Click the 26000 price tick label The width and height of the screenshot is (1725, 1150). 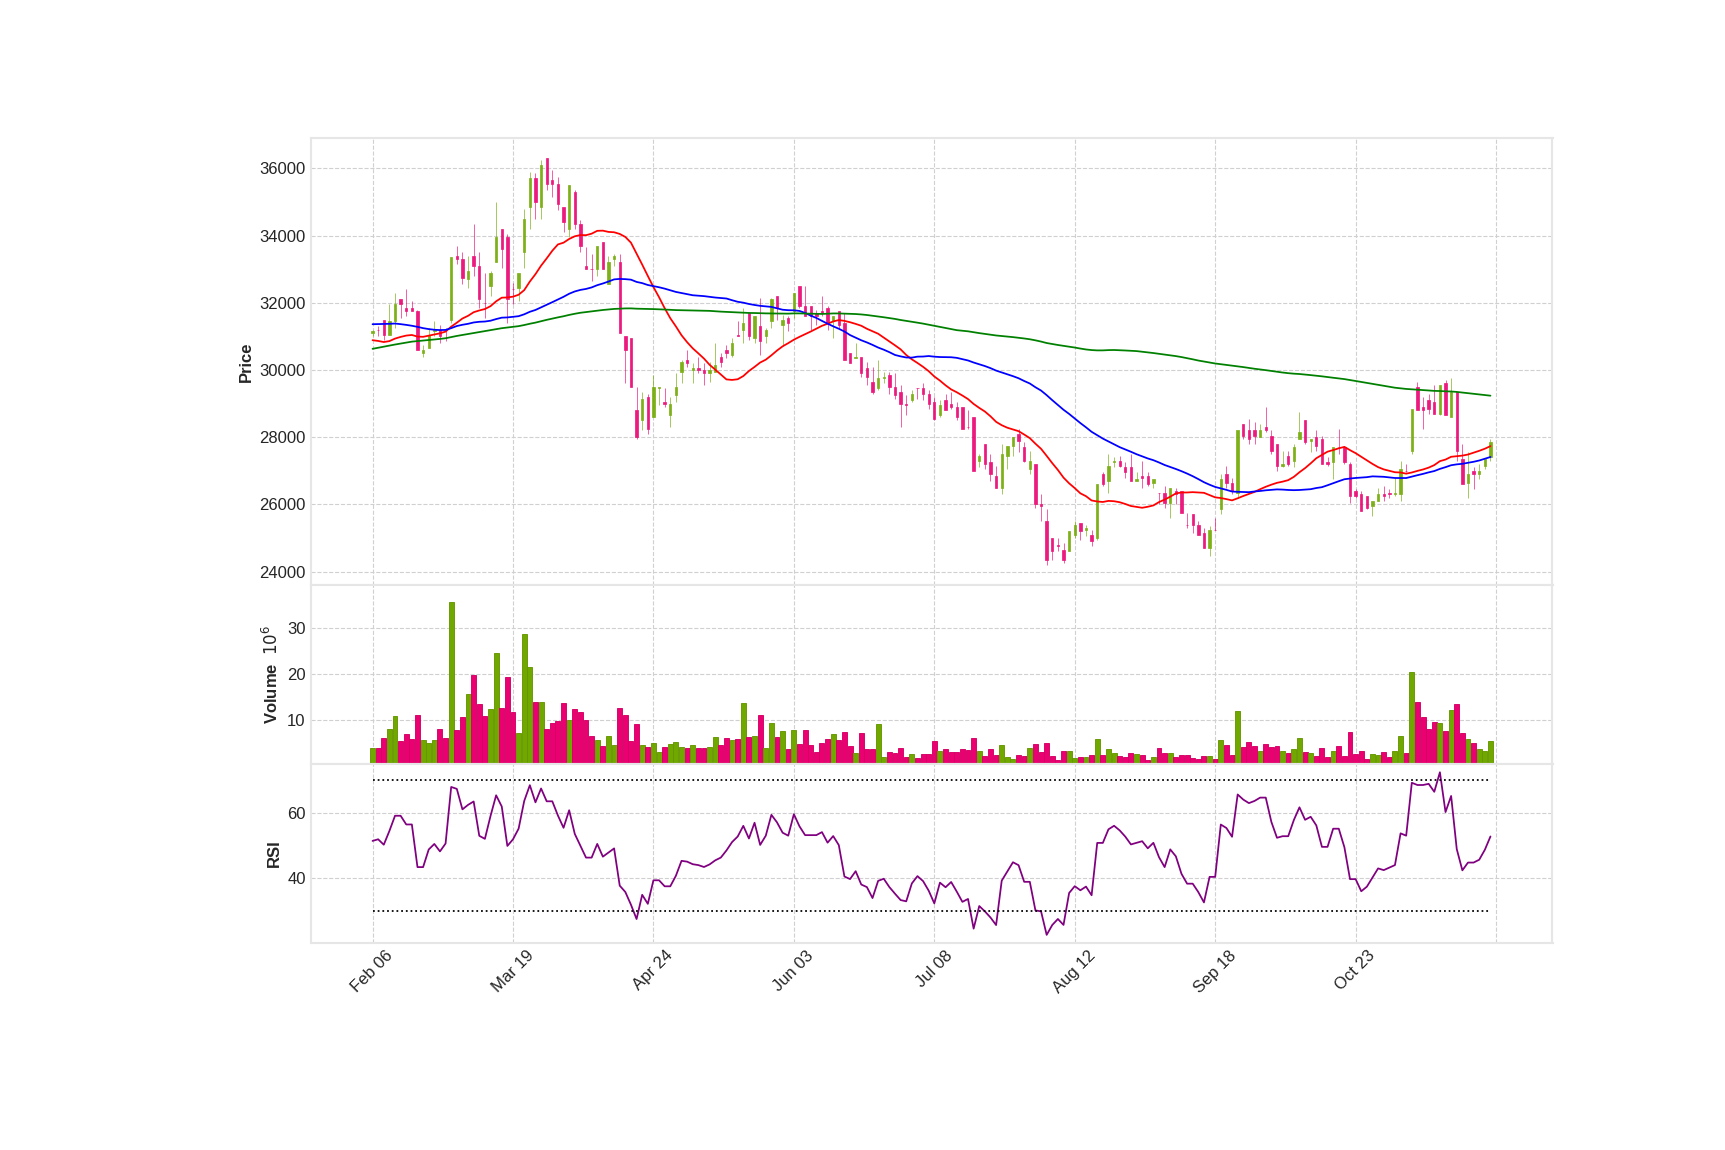click(x=282, y=505)
